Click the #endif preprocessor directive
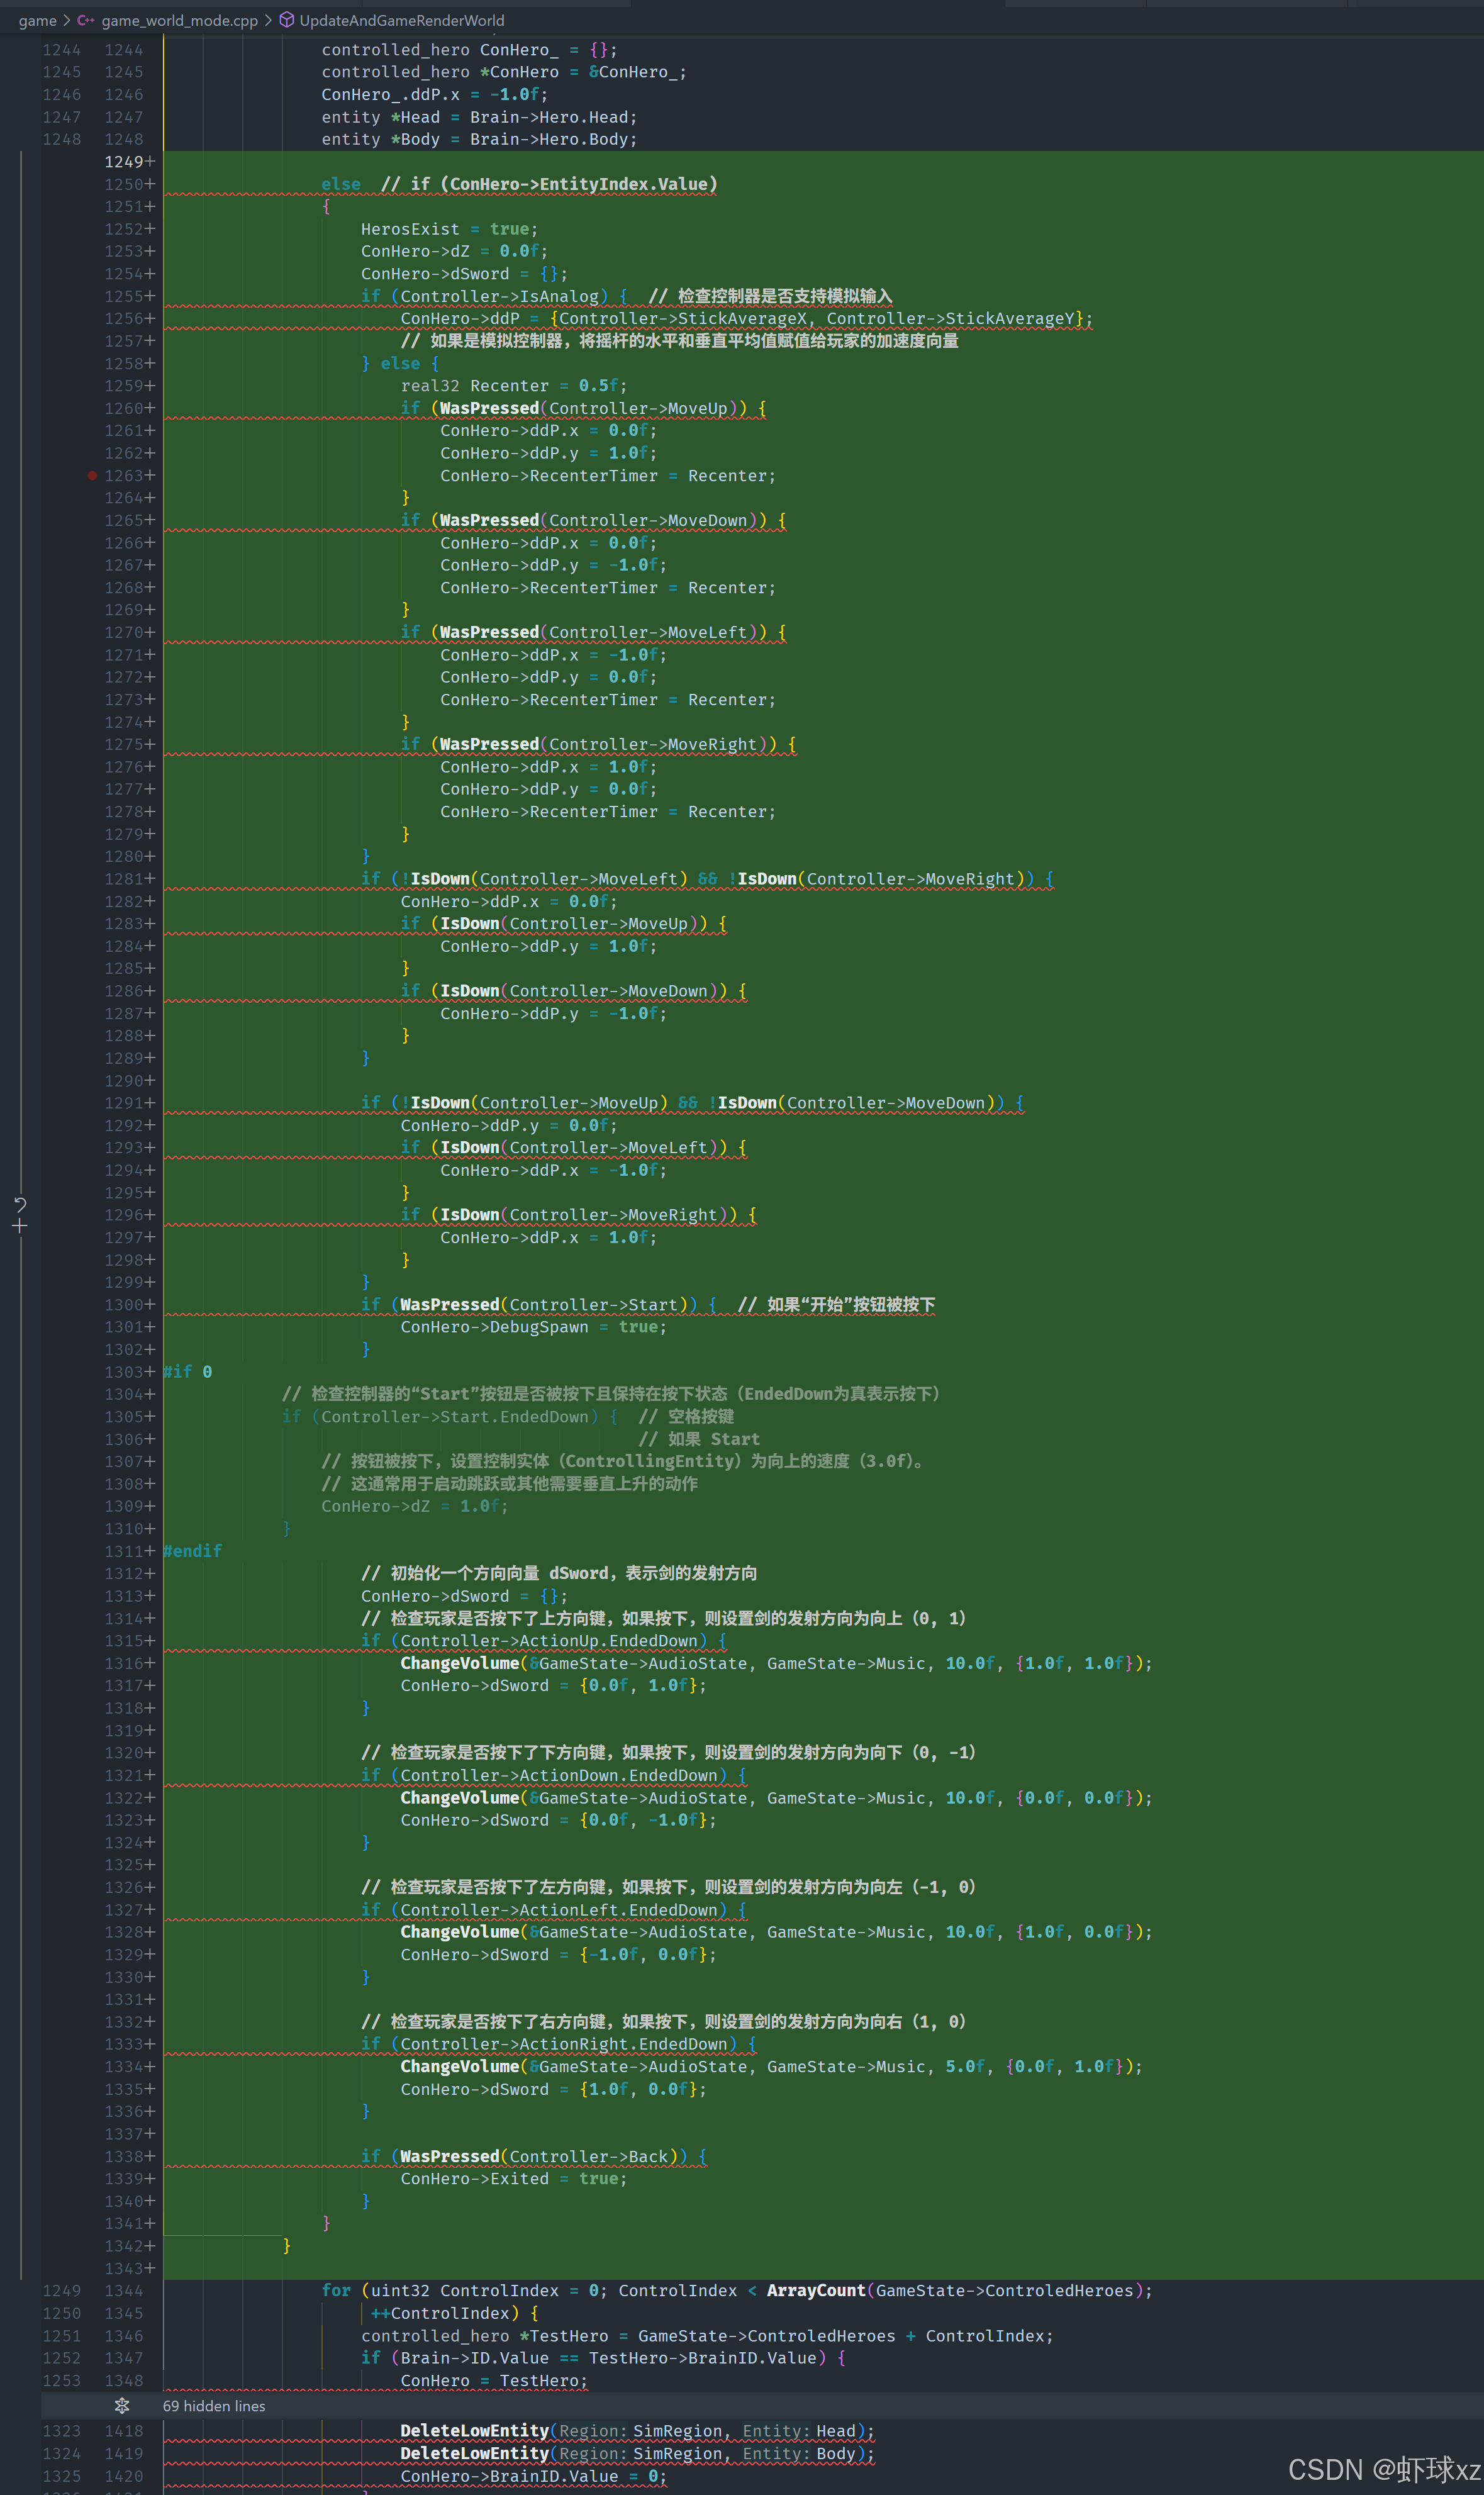 click(193, 1550)
